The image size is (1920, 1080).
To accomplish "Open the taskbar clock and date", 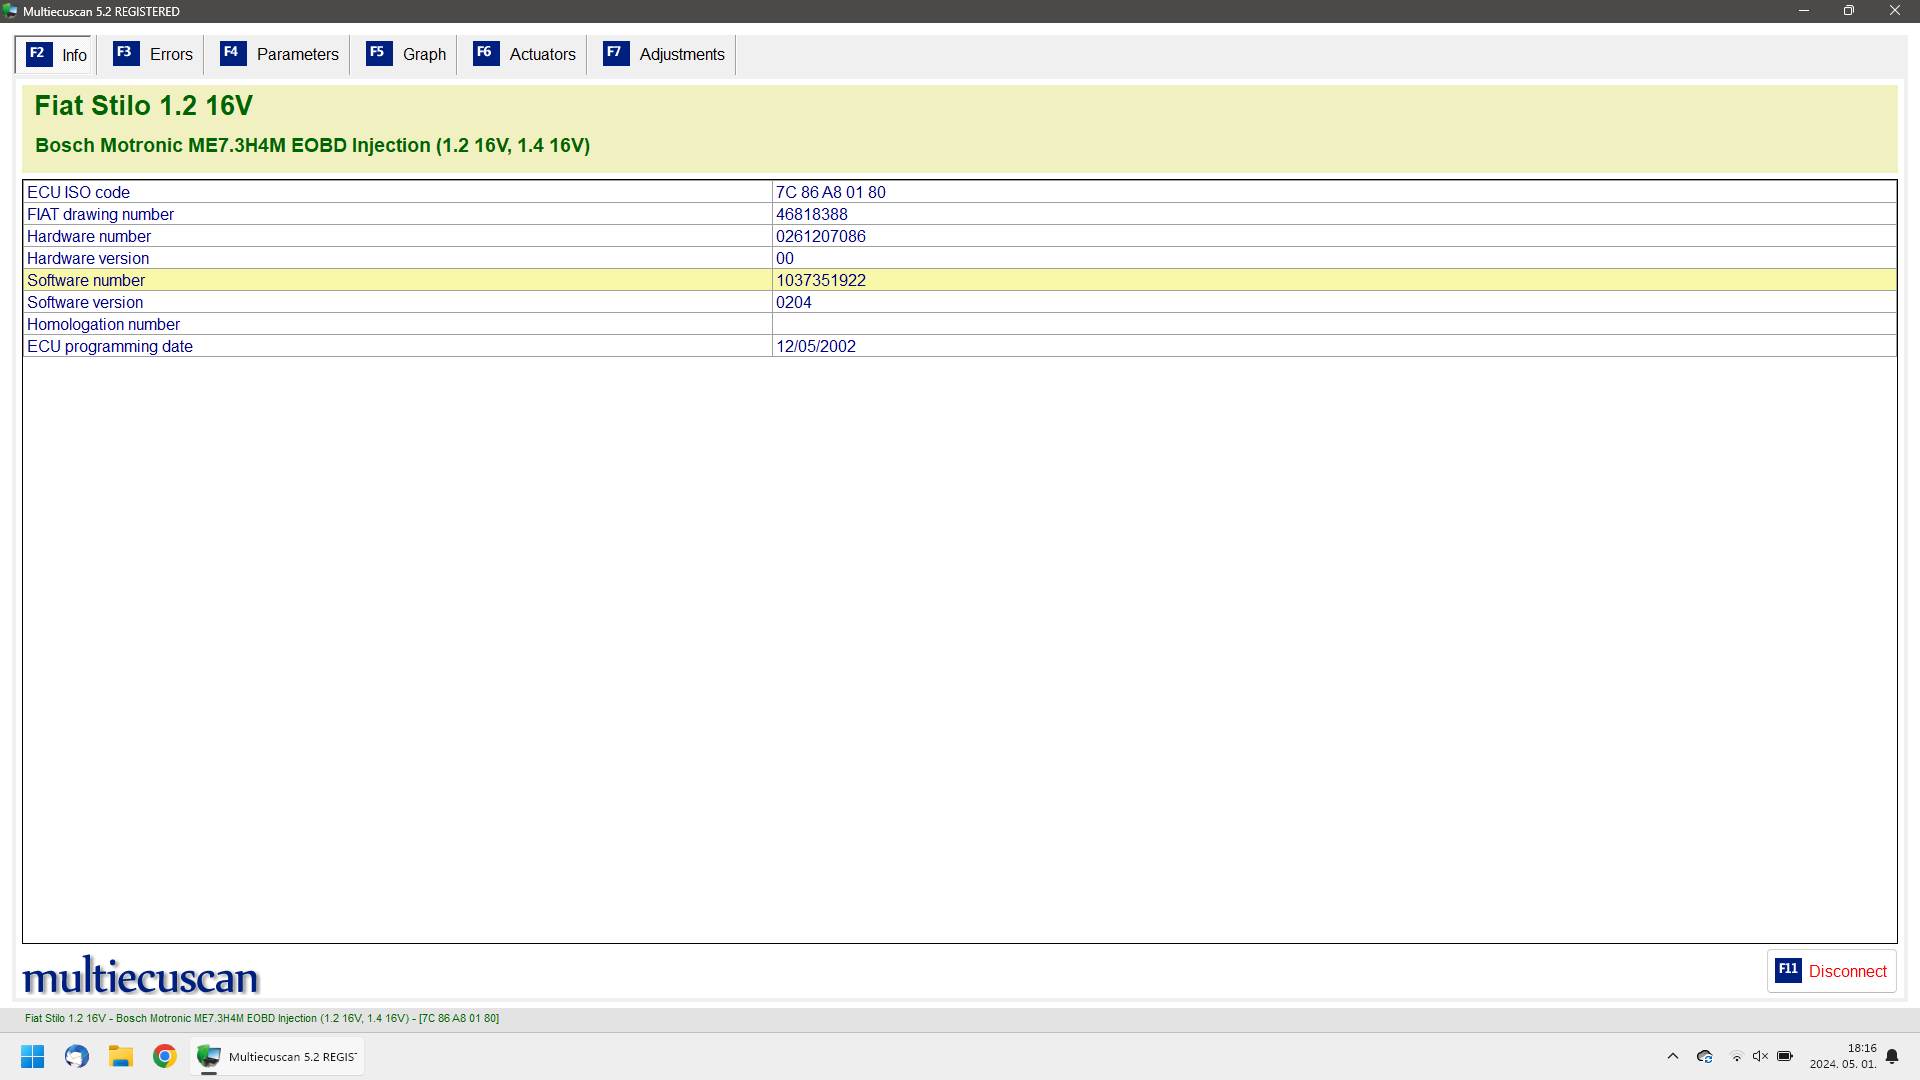I will [1843, 1056].
